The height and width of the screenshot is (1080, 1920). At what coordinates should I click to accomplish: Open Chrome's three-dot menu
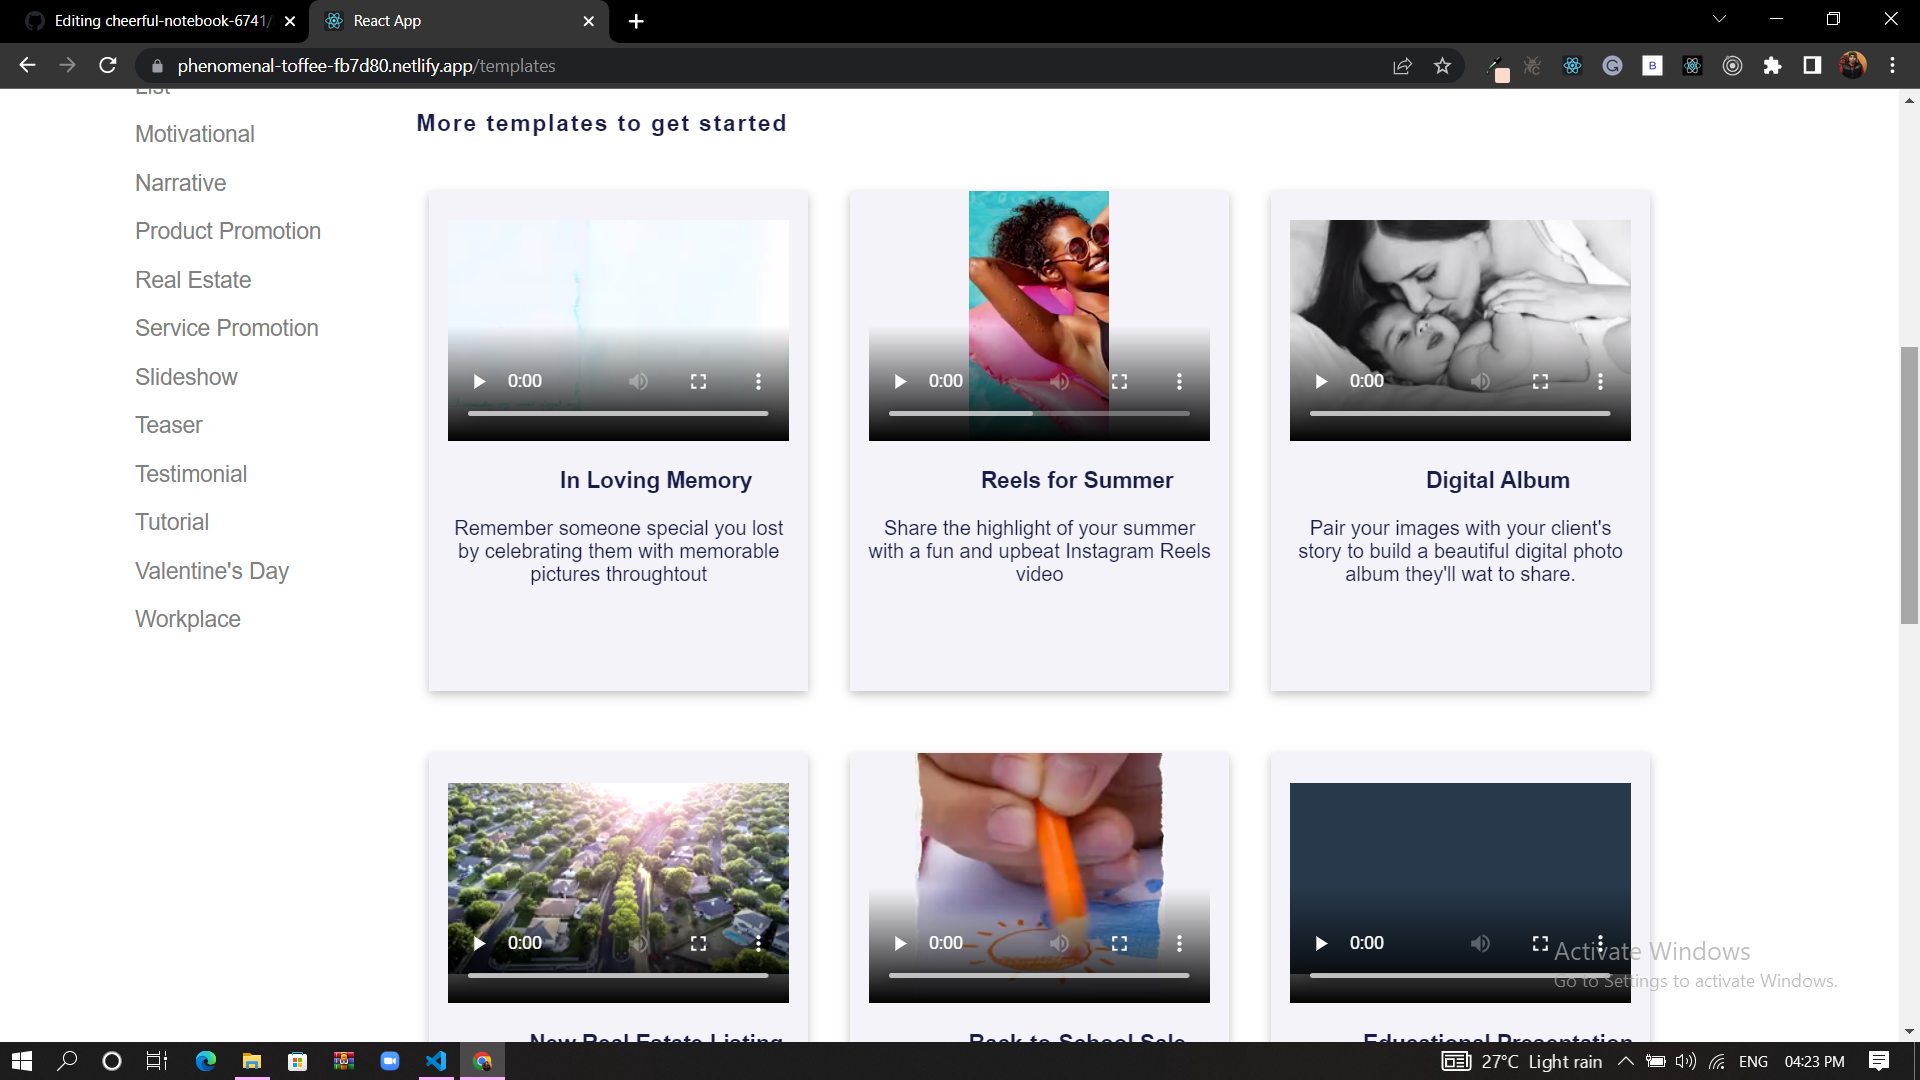click(x=1892, y=65)
